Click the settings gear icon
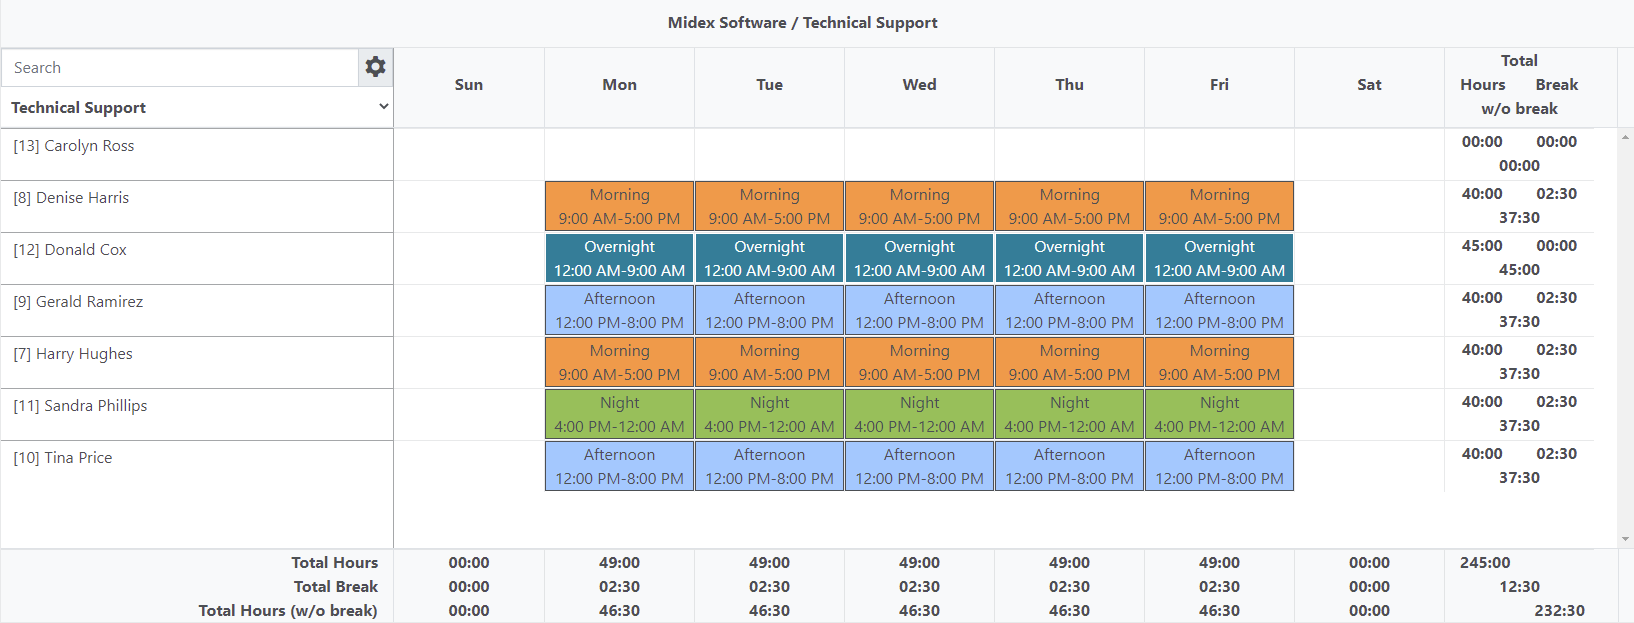 (375, 67)
